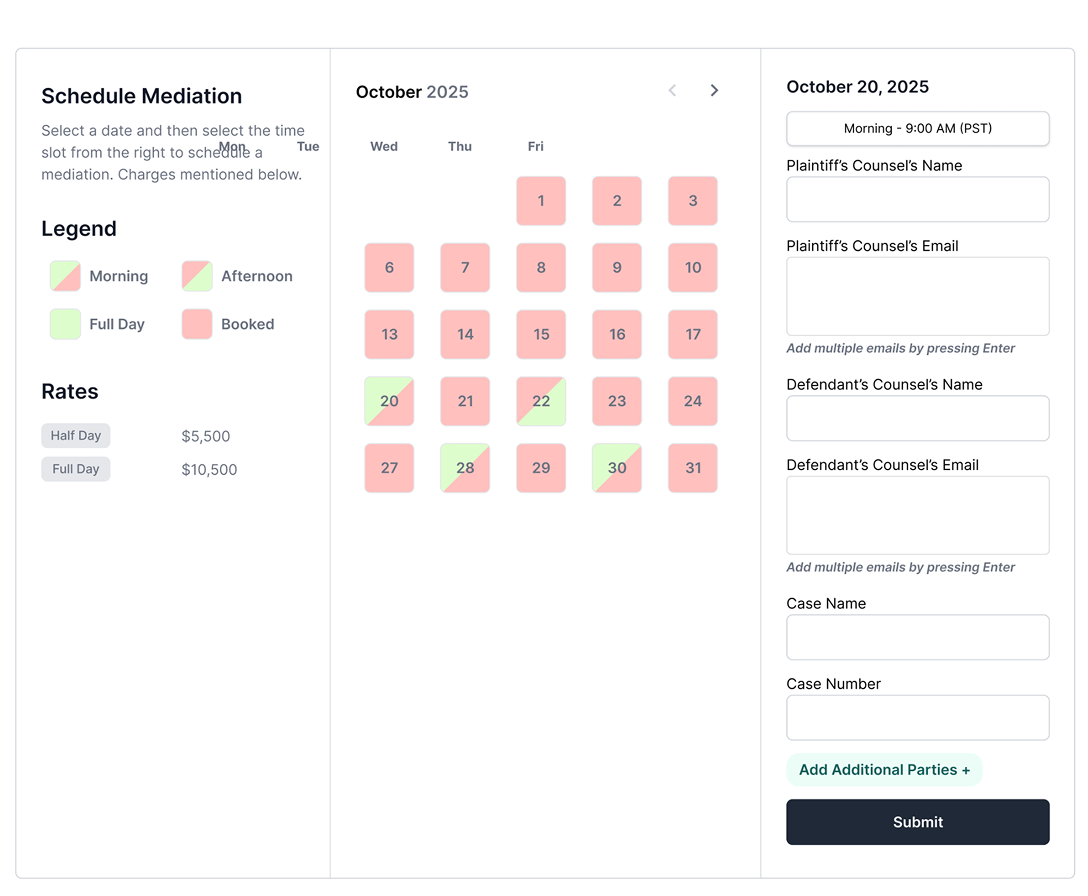Go to next month using right chevron

pos(714,91)
